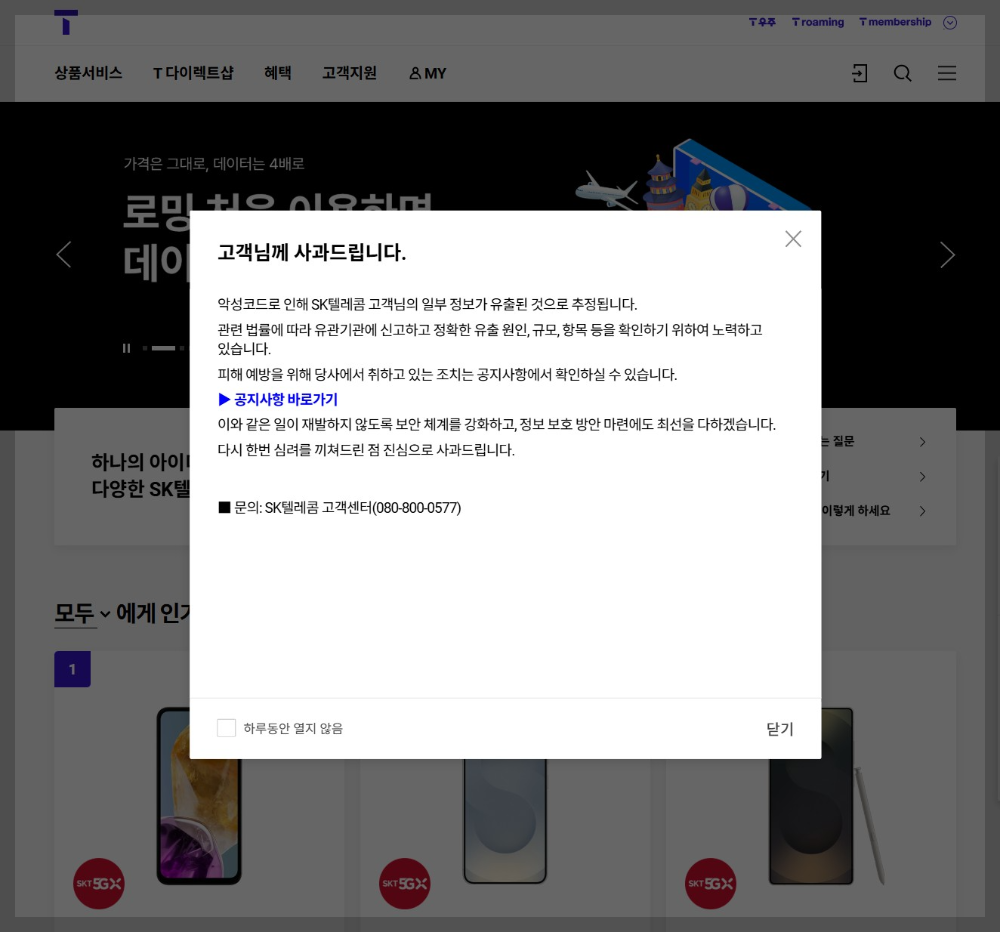The image size is (1000, 932).
Task: Close the apology popup with the X
Action: tap(793, 238)
